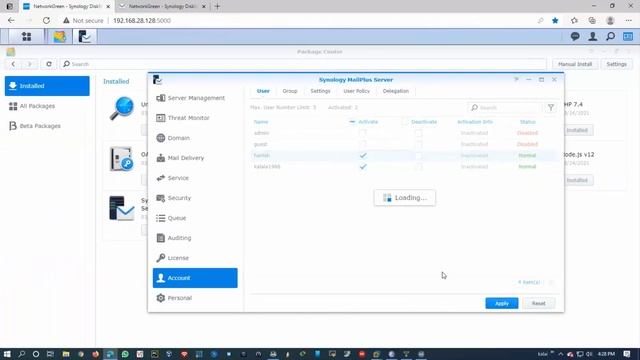
Task: Open Threat Monitor in MailPlus sidebar
Action: pyautogui.click(x=195, y=118)
